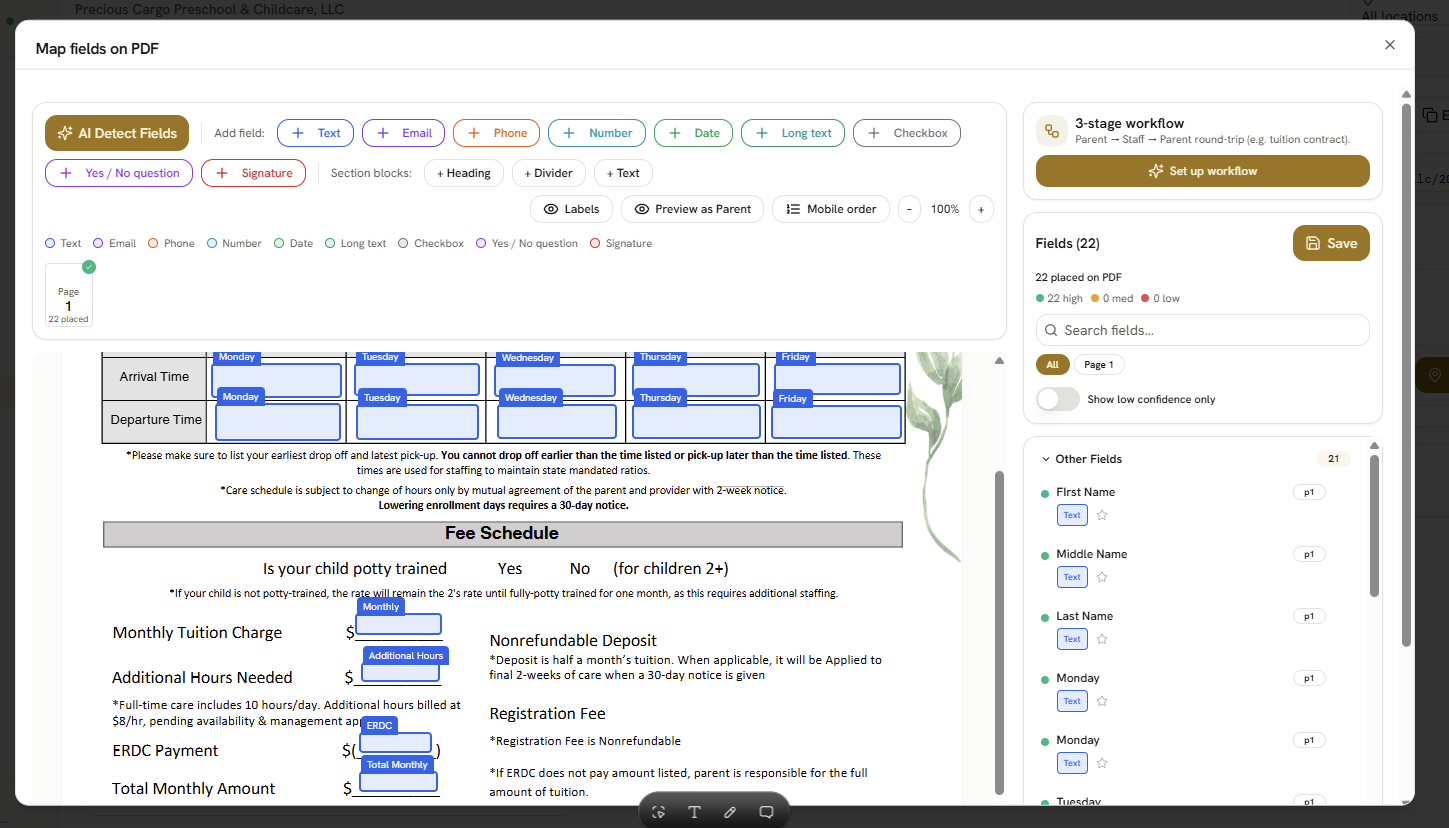Select the All filter chip
This screenshot has height=828, width=1449.
(1052, 365)
